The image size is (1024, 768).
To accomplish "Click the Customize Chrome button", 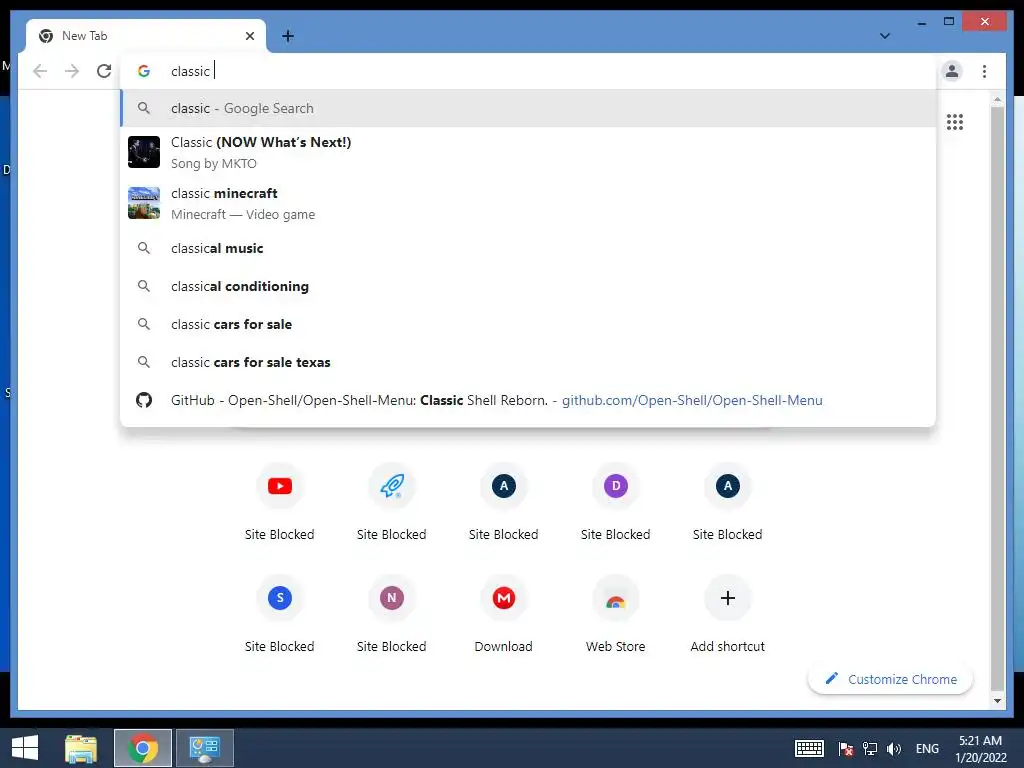I will (x=890, y=679).
